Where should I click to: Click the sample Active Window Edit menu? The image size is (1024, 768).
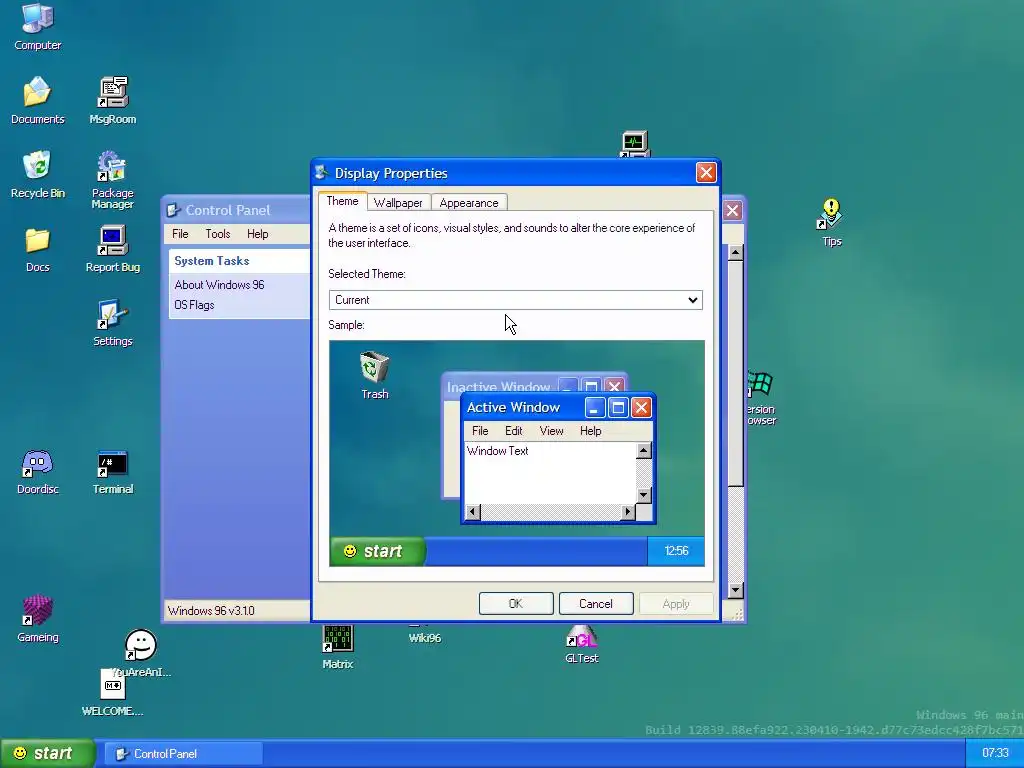tap(514, 431)
